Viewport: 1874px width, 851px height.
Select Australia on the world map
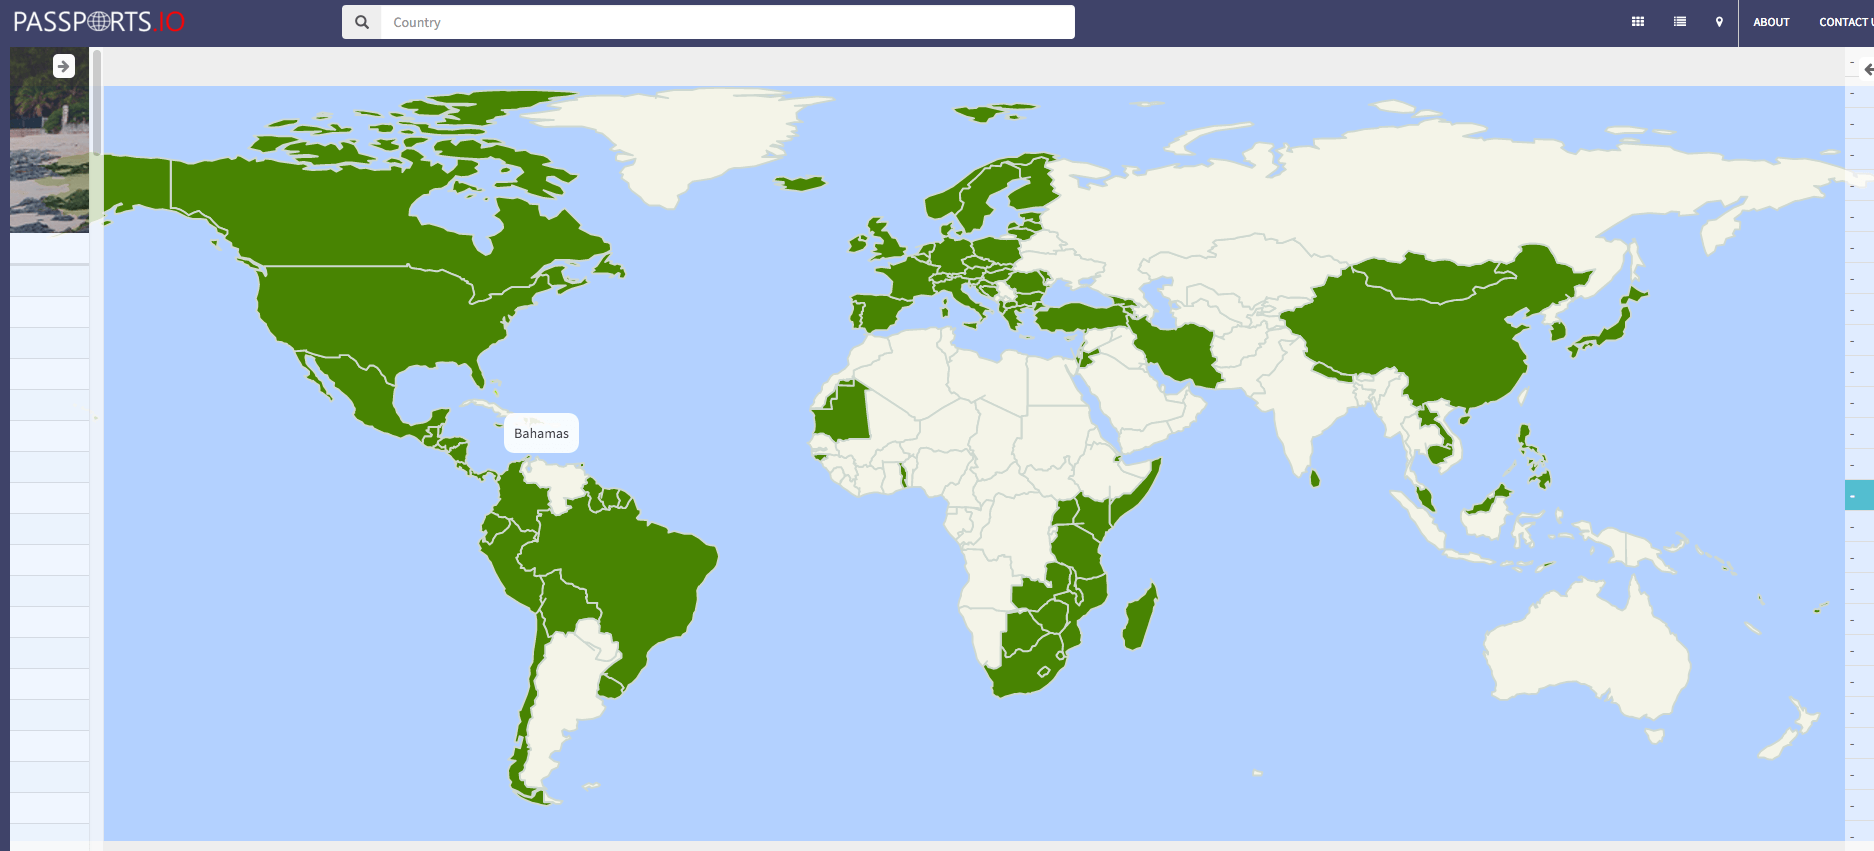(x=1590, y=650)
